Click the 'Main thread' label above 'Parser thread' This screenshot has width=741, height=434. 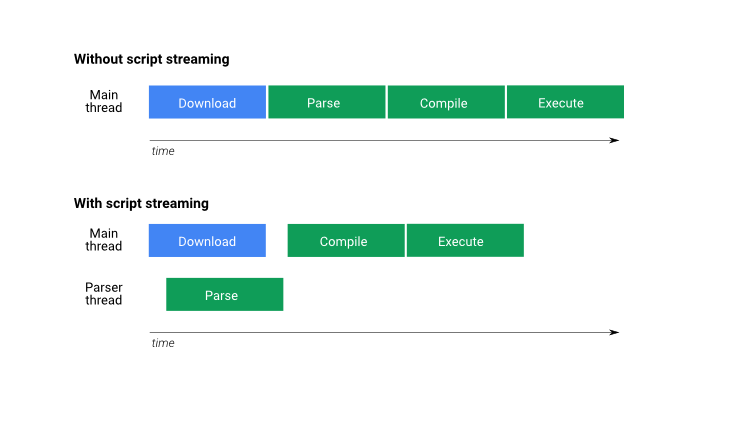103,240
